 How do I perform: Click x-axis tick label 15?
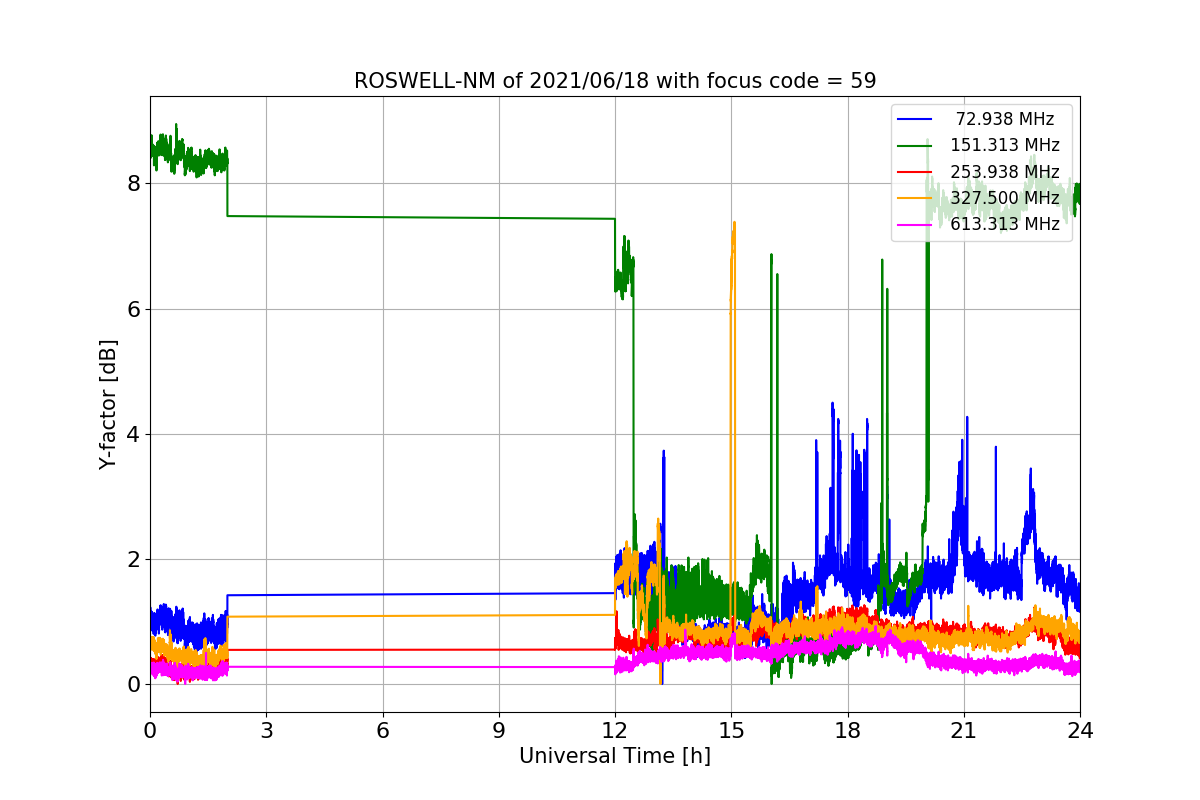(x=731, y=730)
